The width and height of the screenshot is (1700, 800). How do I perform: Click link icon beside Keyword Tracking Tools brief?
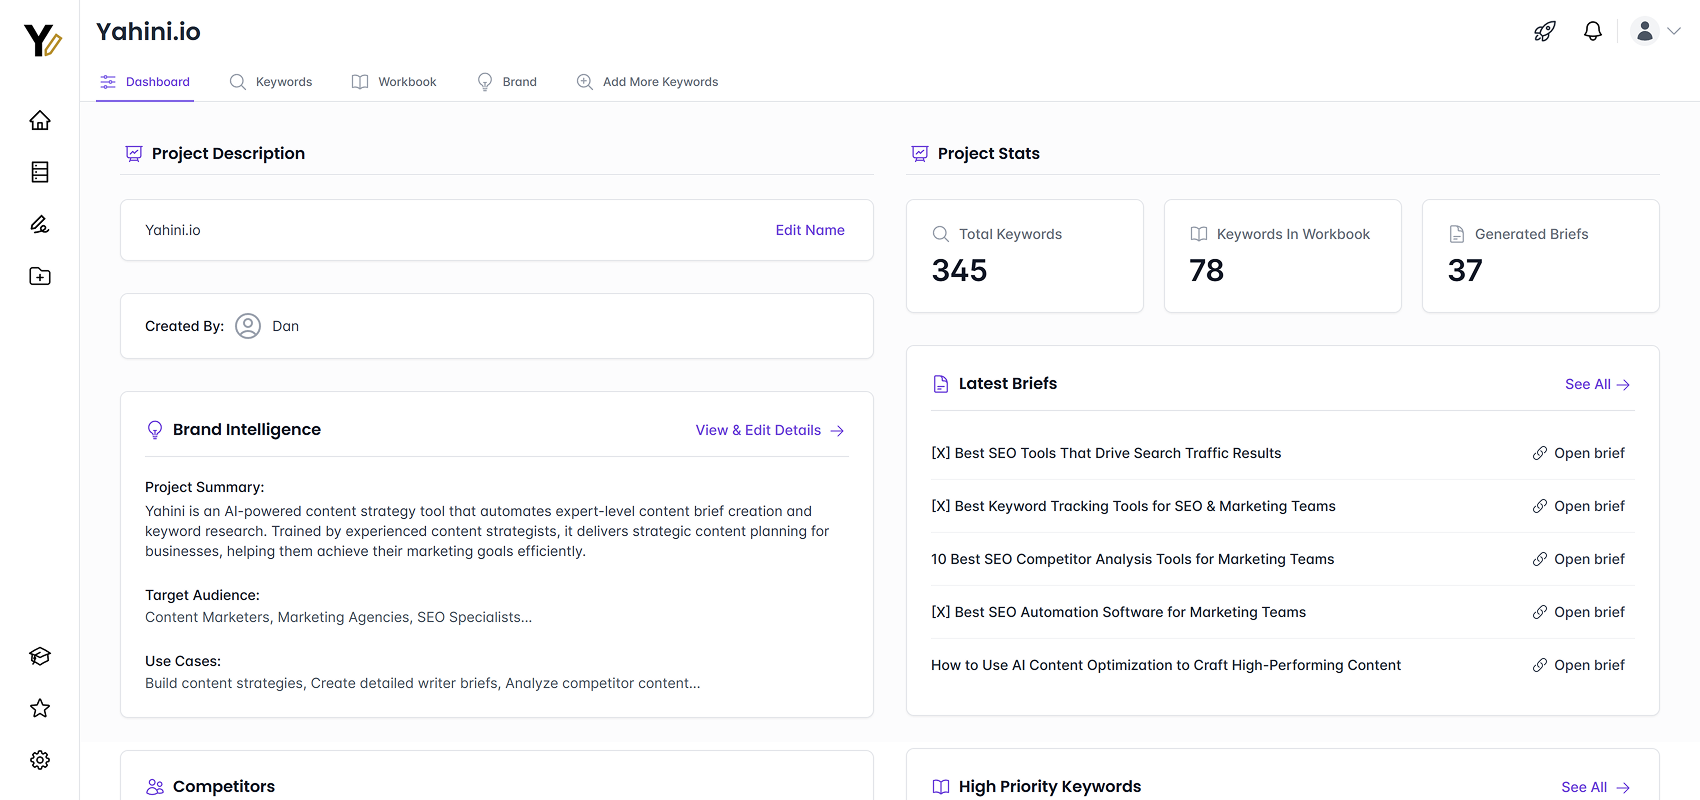point(1540,506)
